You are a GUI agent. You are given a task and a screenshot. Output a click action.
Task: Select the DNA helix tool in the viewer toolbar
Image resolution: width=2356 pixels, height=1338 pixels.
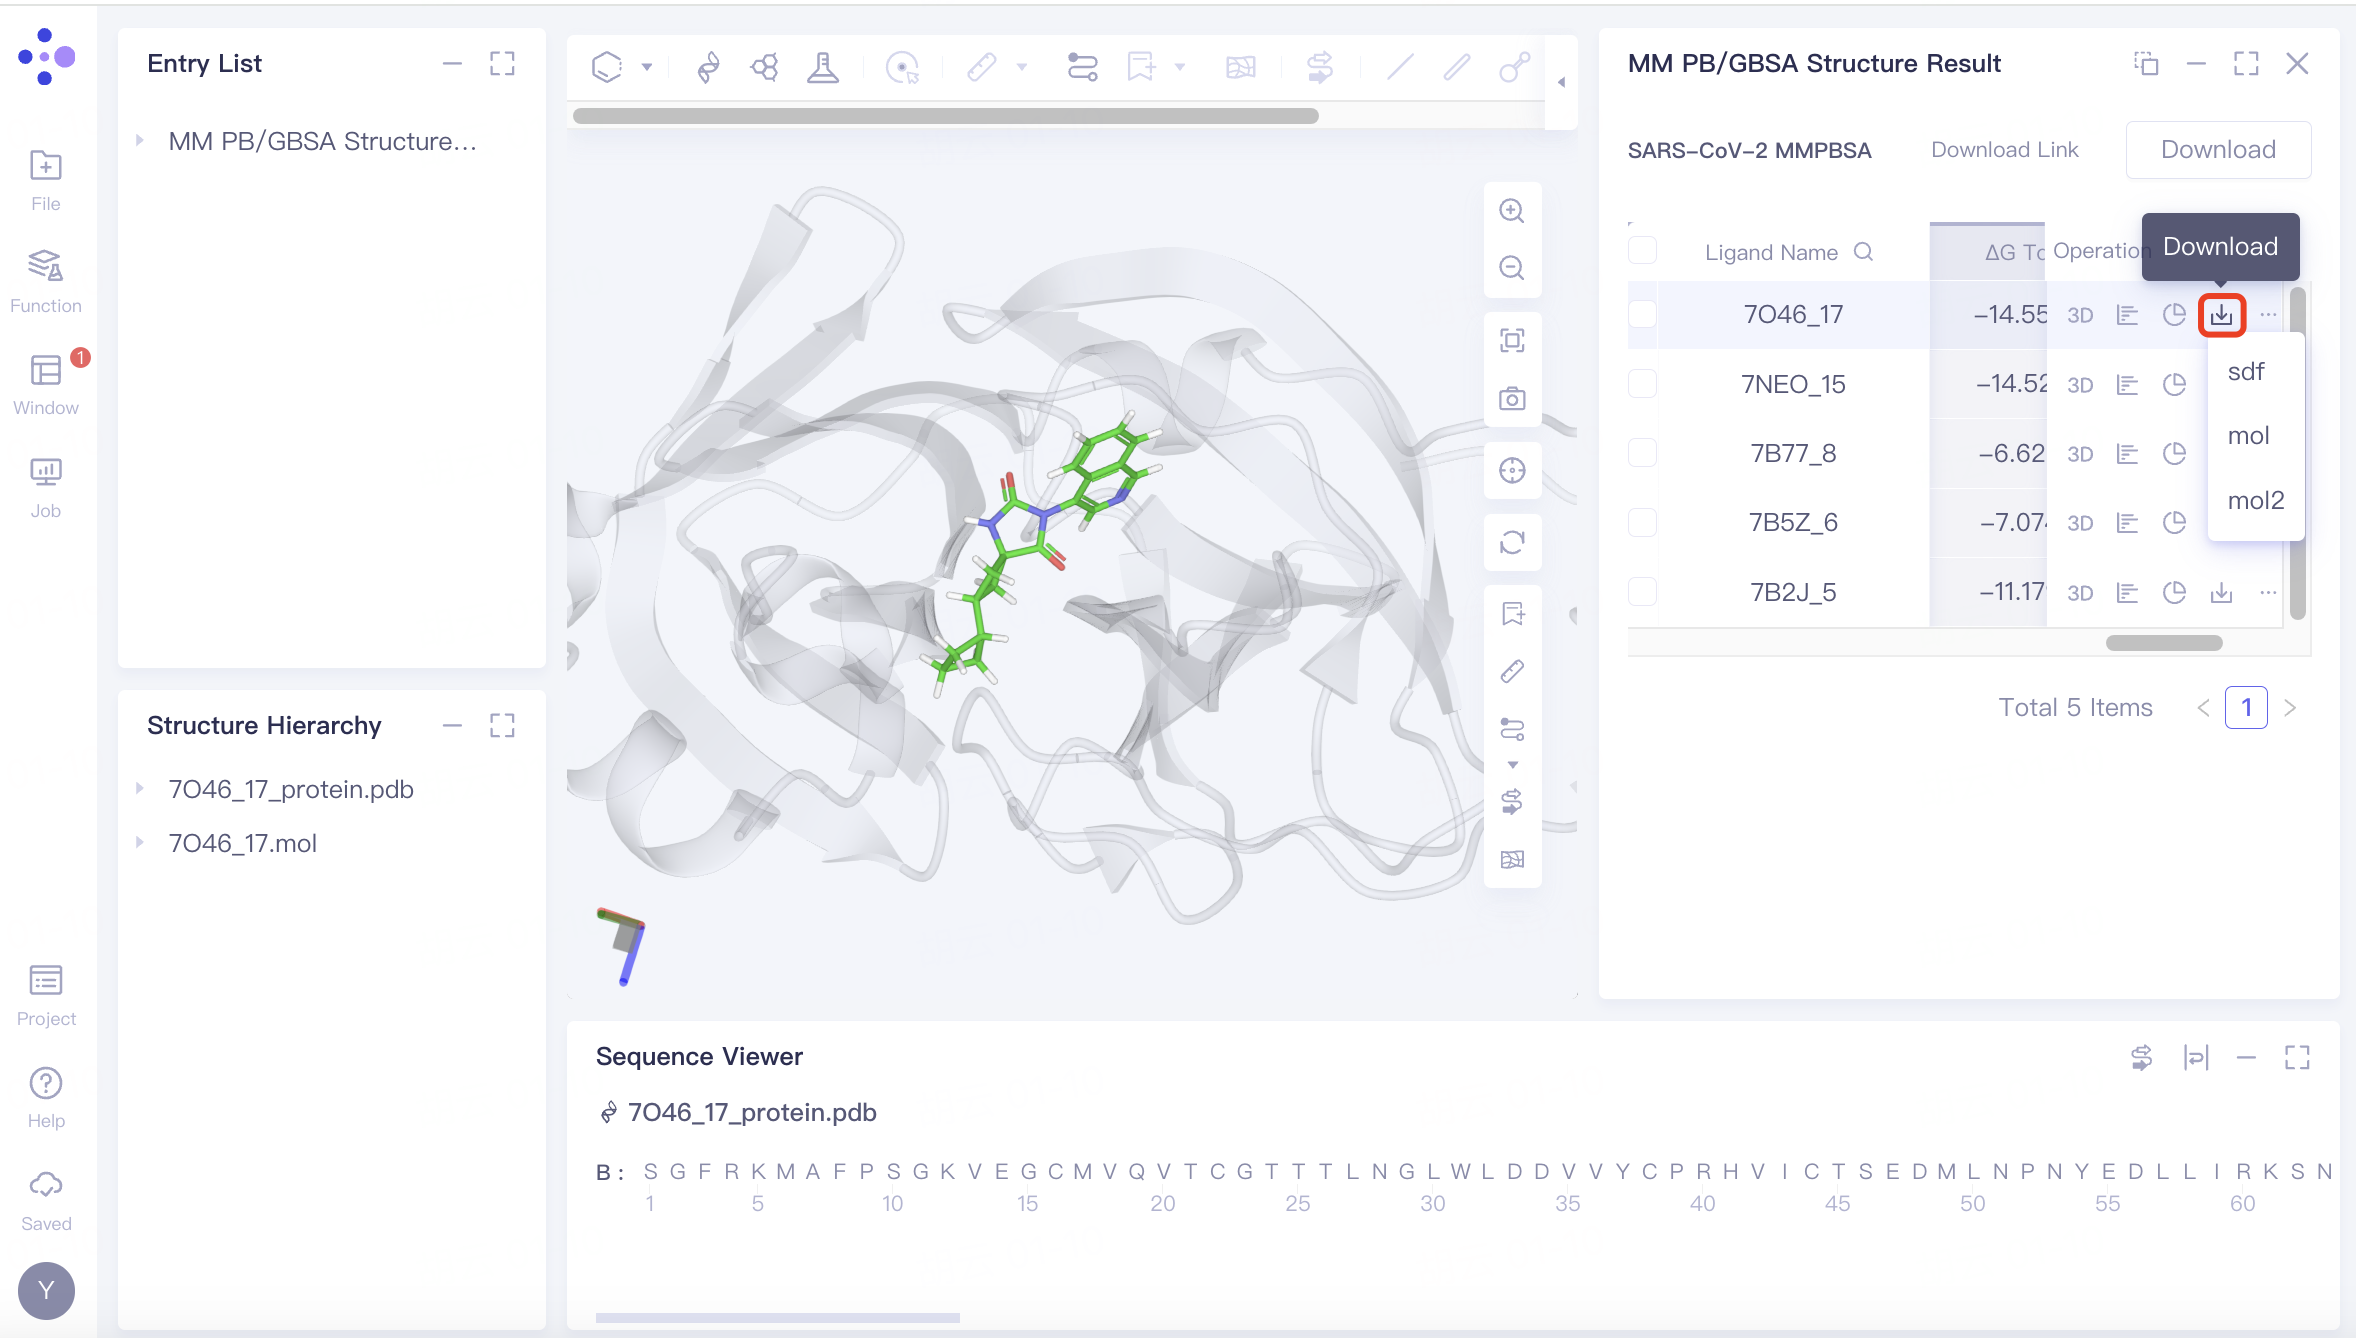[708, 66]
